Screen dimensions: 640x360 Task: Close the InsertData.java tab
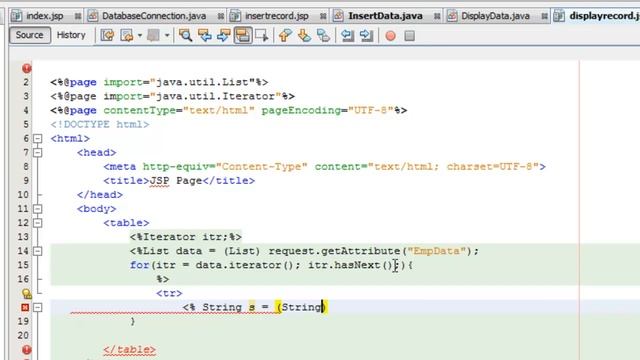[x=437, y=16]
